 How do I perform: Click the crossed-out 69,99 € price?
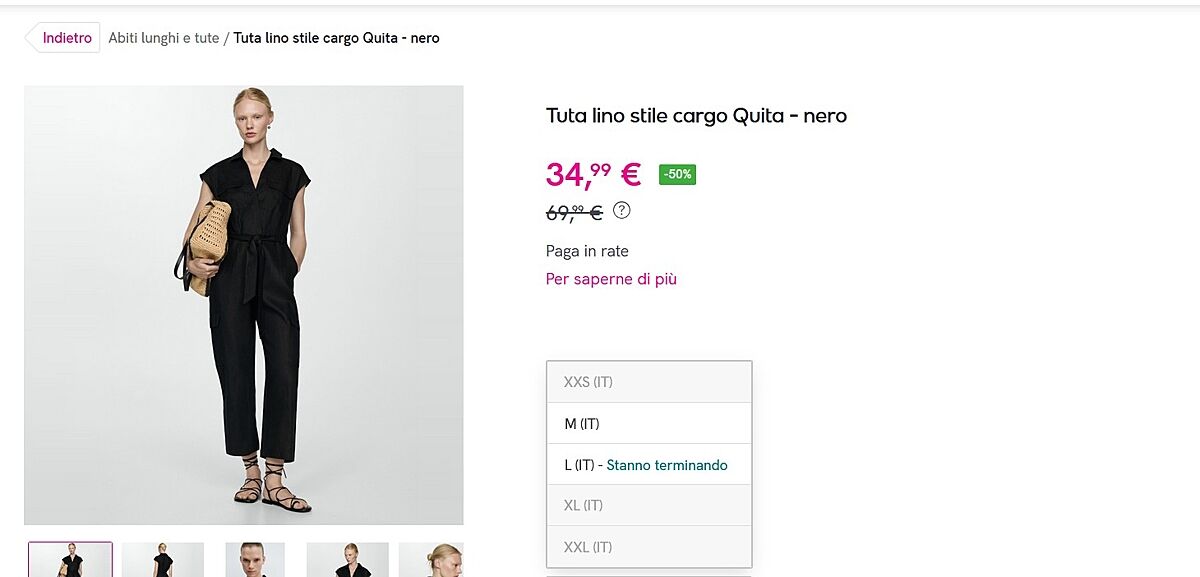pyautogui.click(x=574, y=212)
